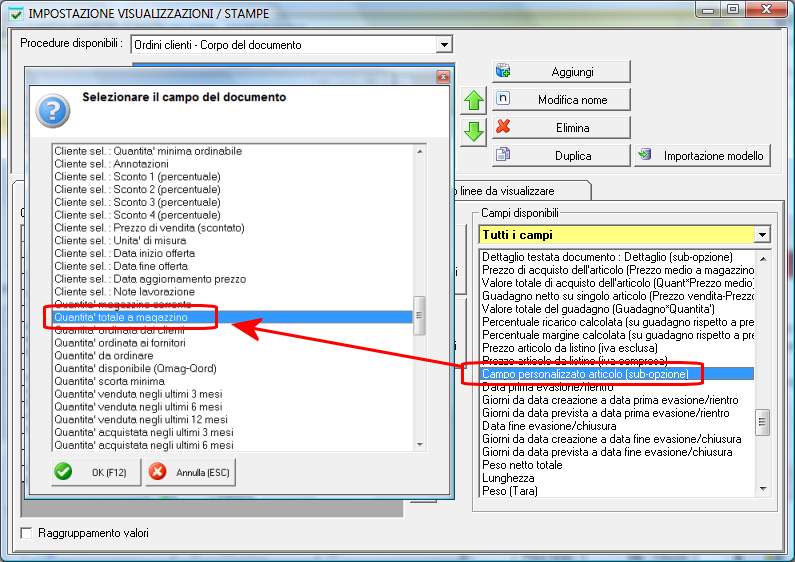Click the red cross icon on Annulla
This screenshot has width=795, height=562.
click(x=158, y=472)
